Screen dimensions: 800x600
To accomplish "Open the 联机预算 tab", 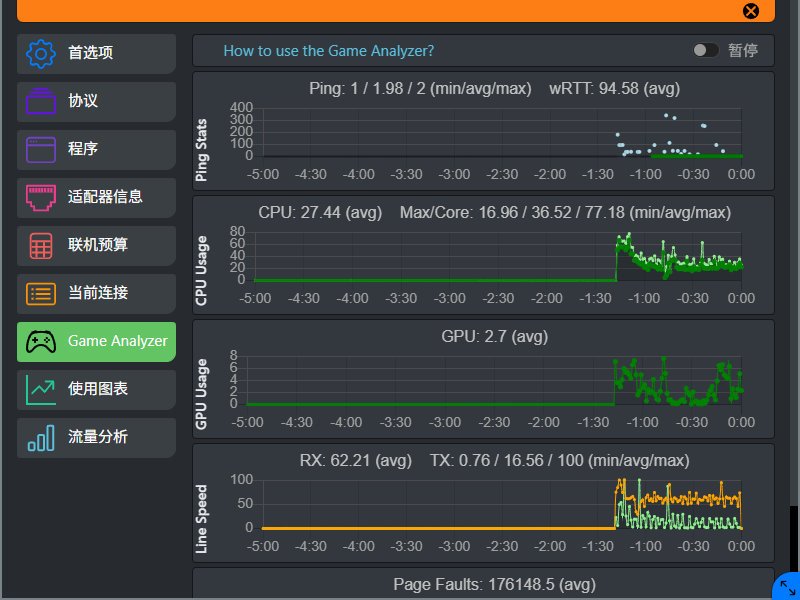I will [x=96, y=245].
